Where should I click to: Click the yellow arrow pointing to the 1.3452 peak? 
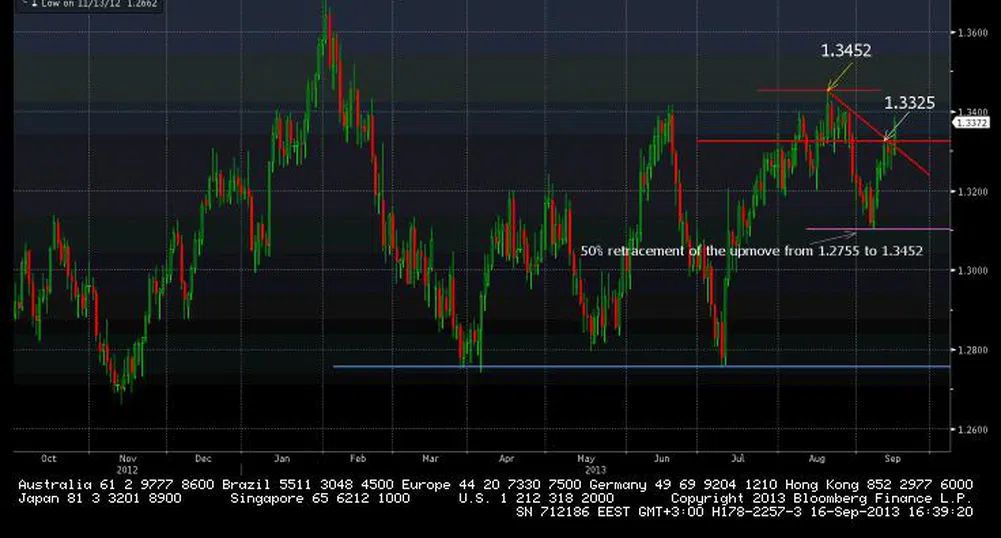(838, 76)
